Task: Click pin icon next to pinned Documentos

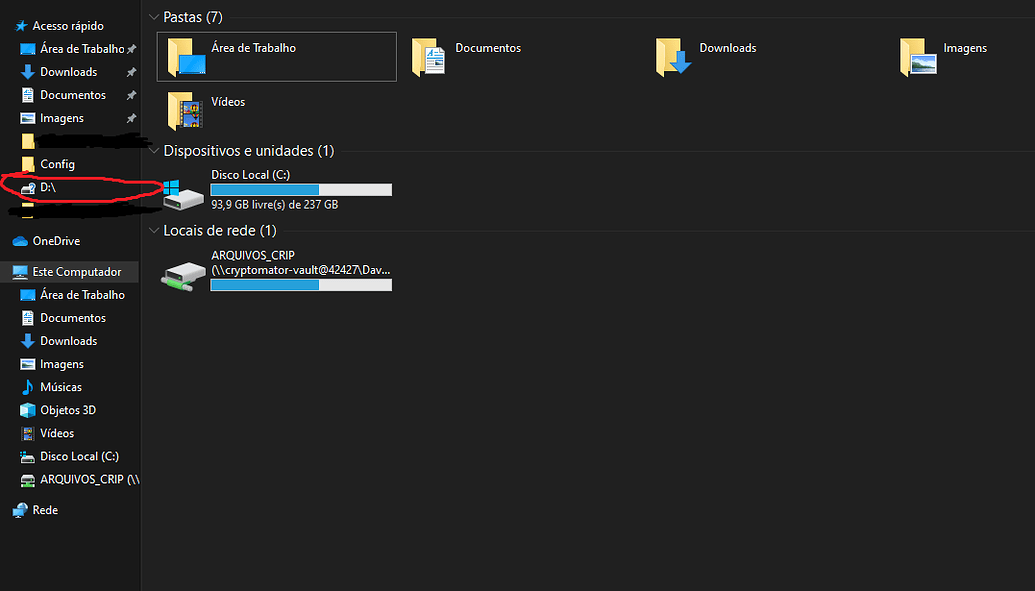Action: pyautogui.click(x=131, y=95)
